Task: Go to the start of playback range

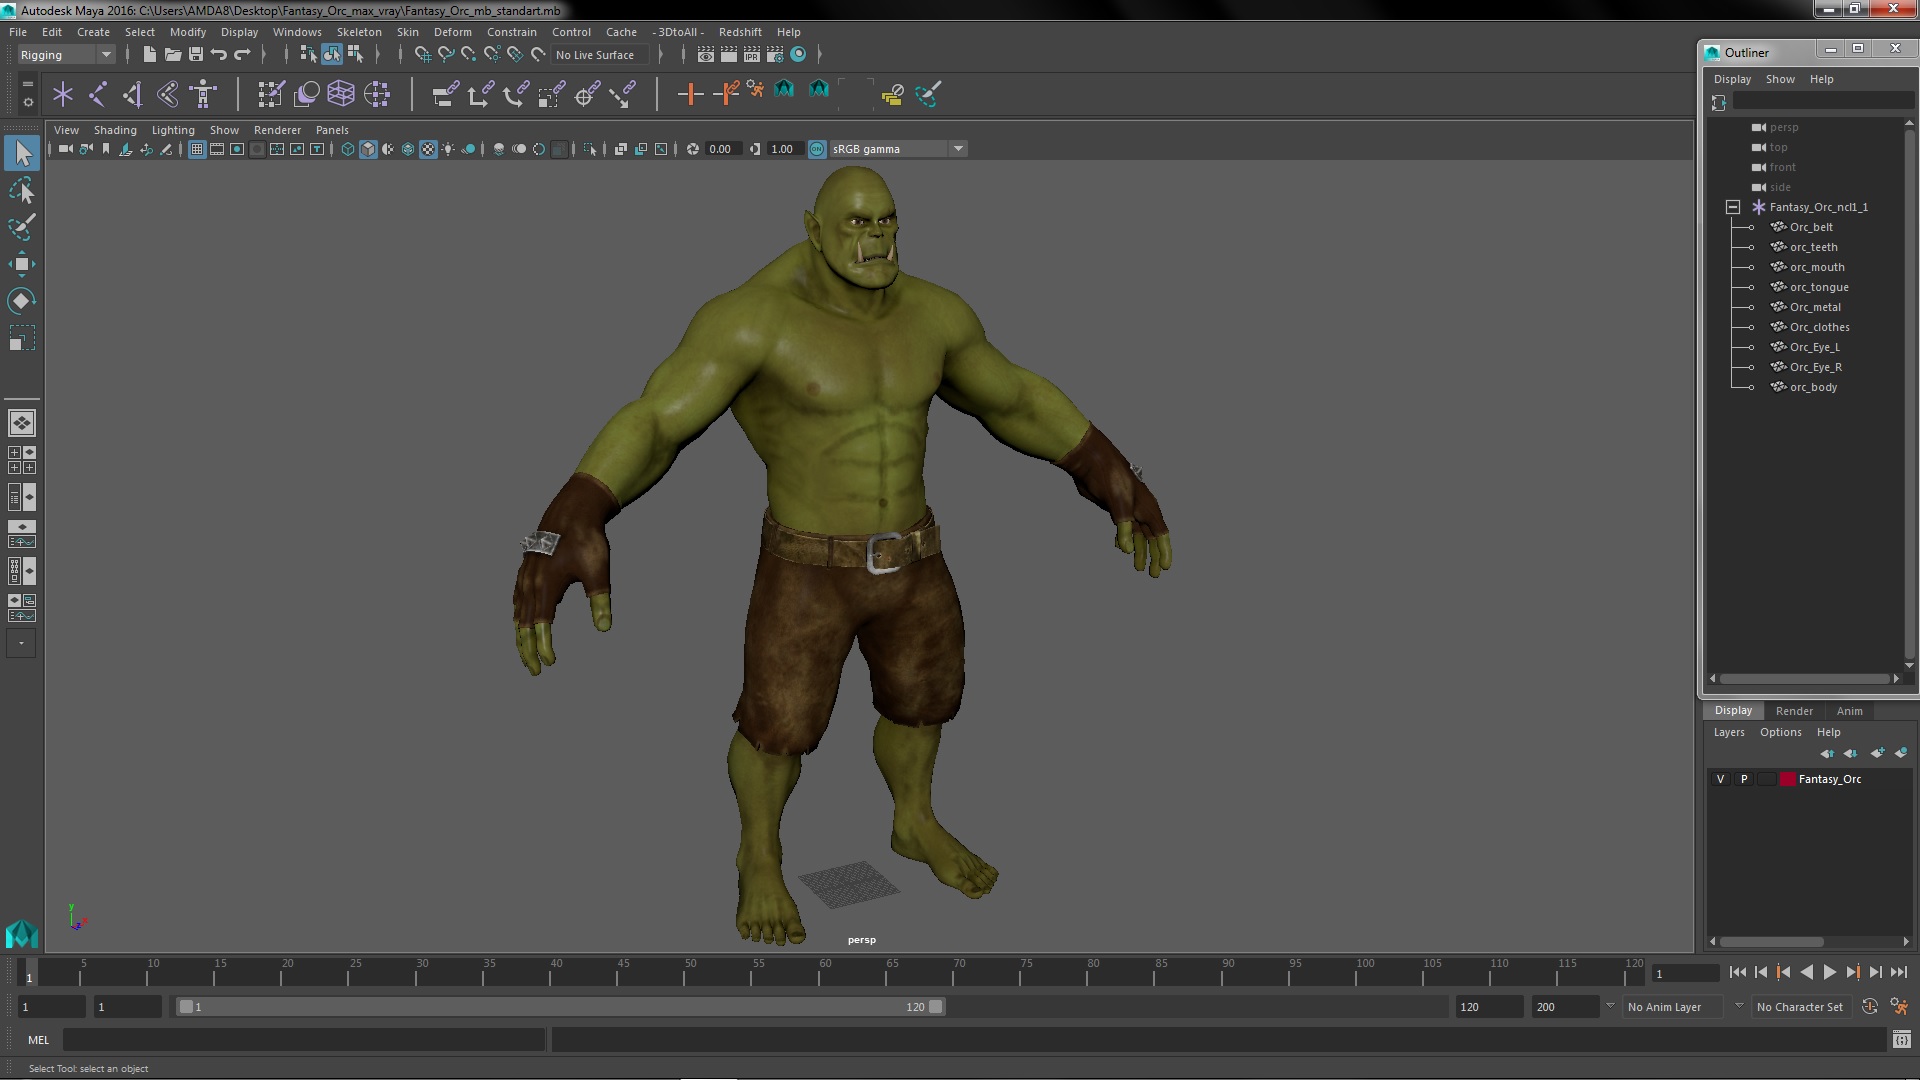Action: (x=1737, y=972)
